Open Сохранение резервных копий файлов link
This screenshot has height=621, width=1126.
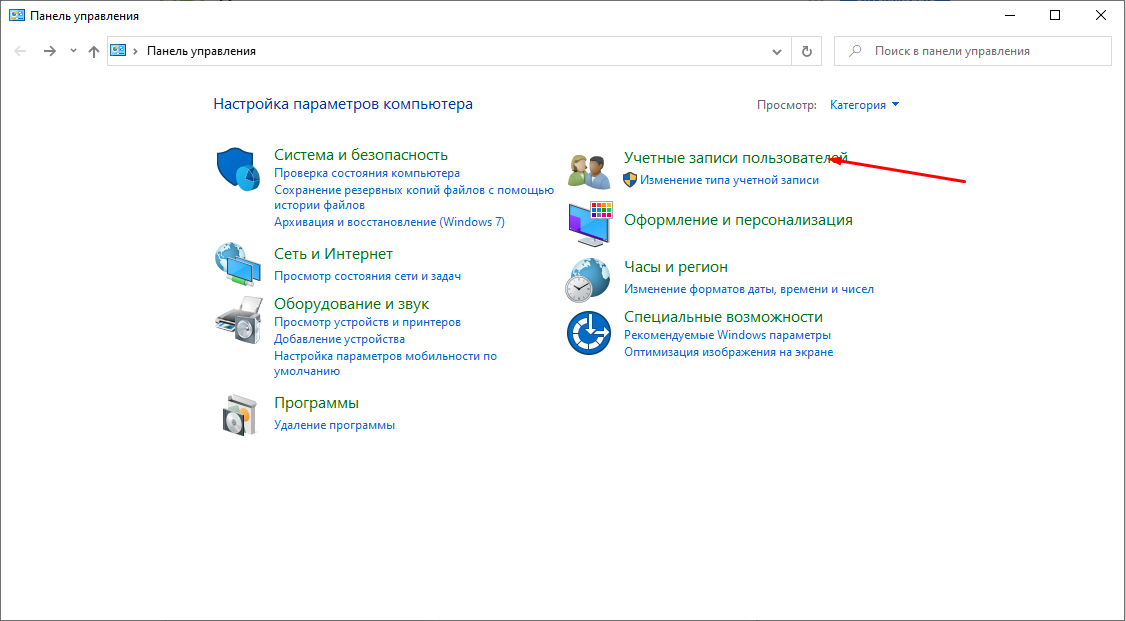click(414, 197)
